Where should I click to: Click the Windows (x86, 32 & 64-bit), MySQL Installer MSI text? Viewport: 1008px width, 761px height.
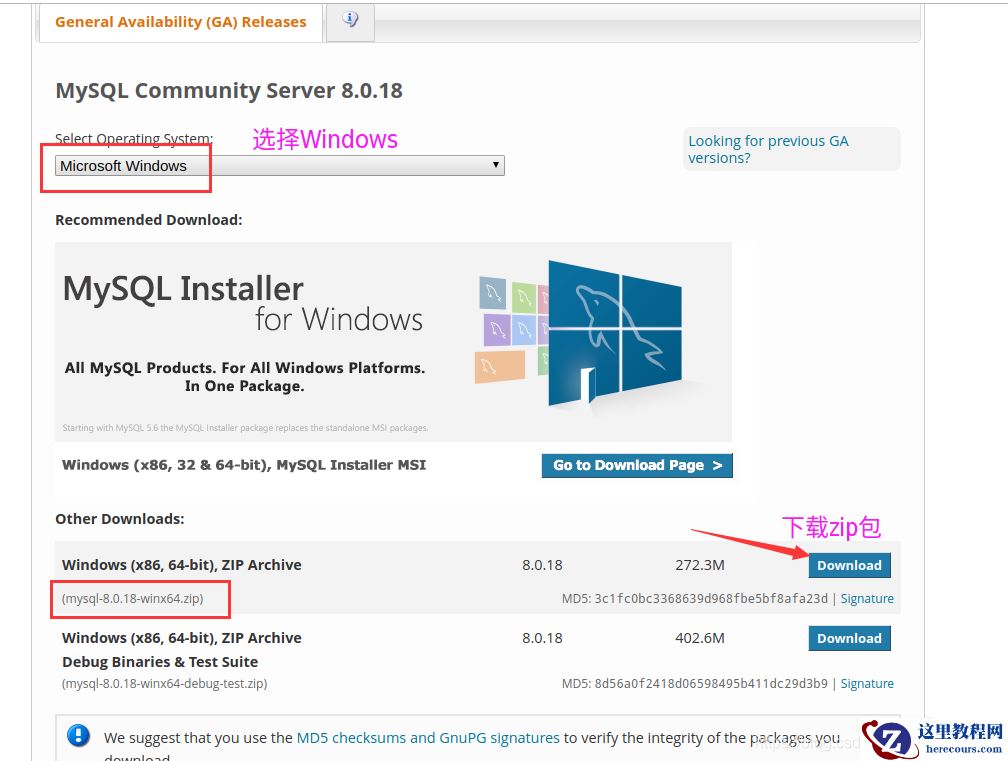244,465
